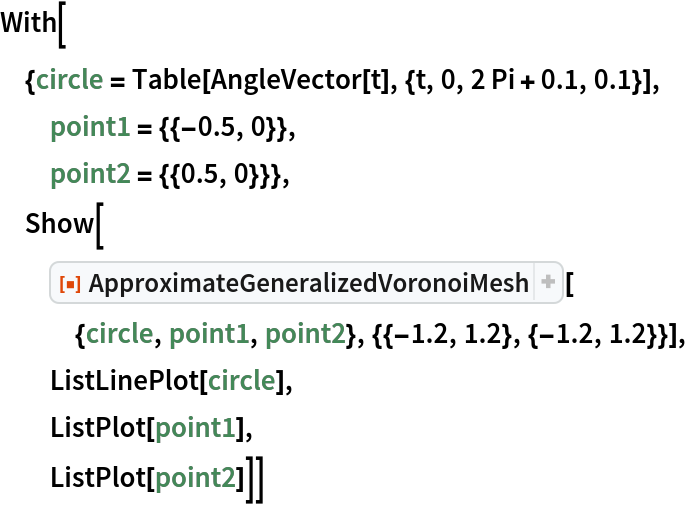Image resolution: width=694 pixels, height=506 pixels.
Task: Select point1 on the second code line
Action: pyautogui.click(x=90, y=127)
